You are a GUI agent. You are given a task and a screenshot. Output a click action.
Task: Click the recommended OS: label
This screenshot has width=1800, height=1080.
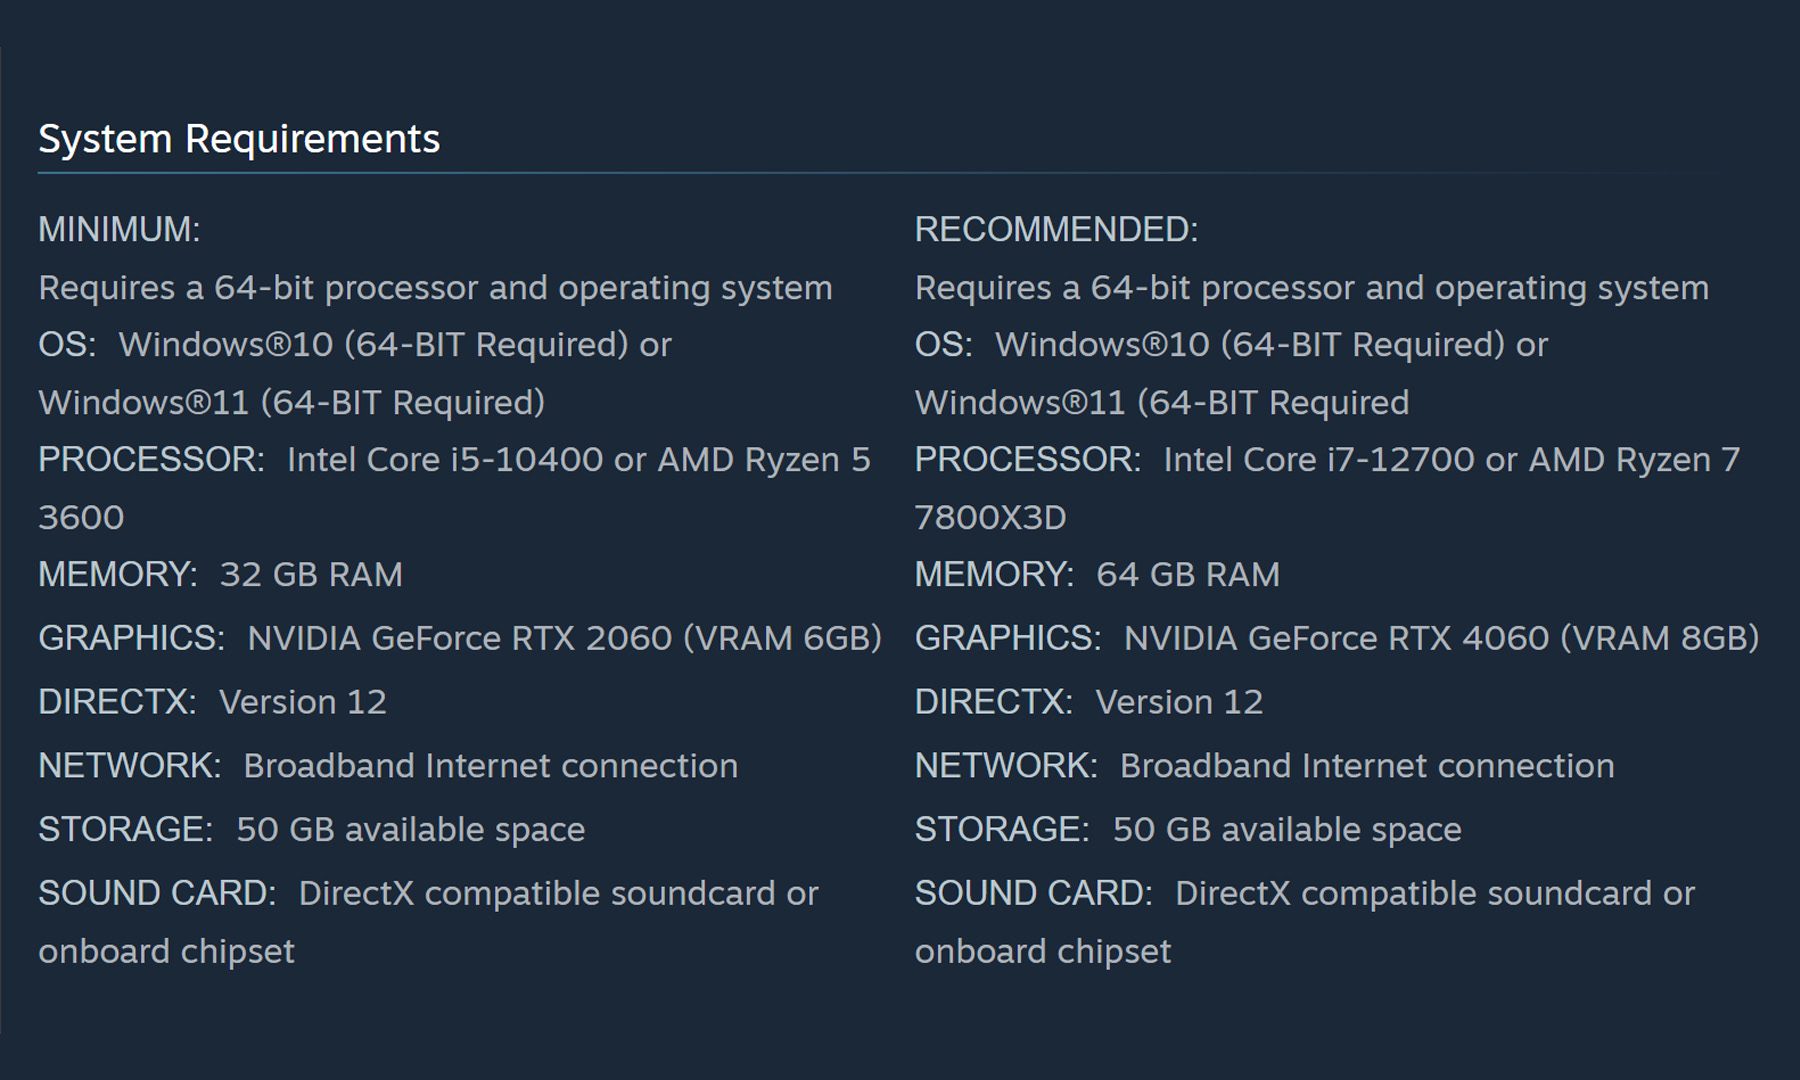click(944, 345)
